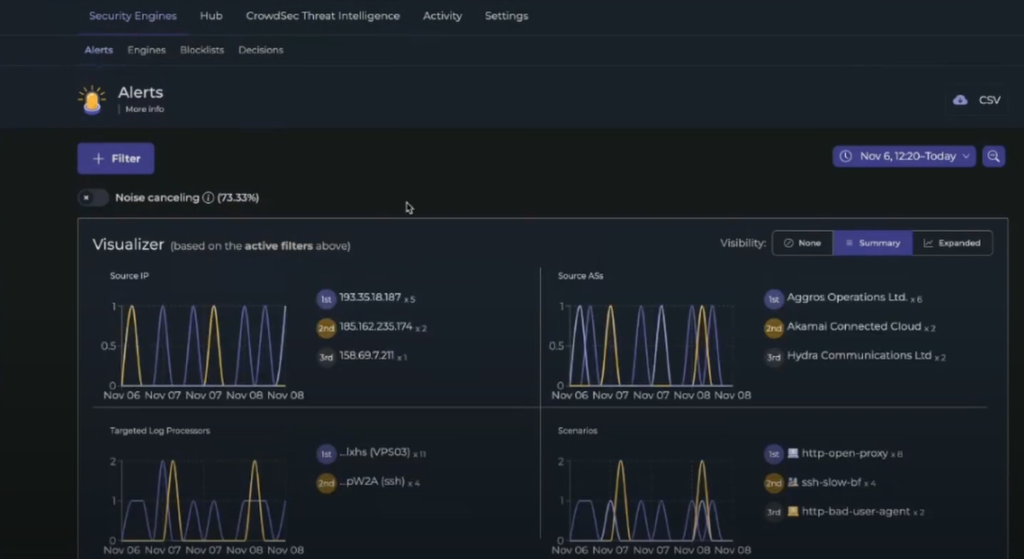
Task: Click 3rd badge beside Hydra Communications Ltd
Action: (773, 357)
